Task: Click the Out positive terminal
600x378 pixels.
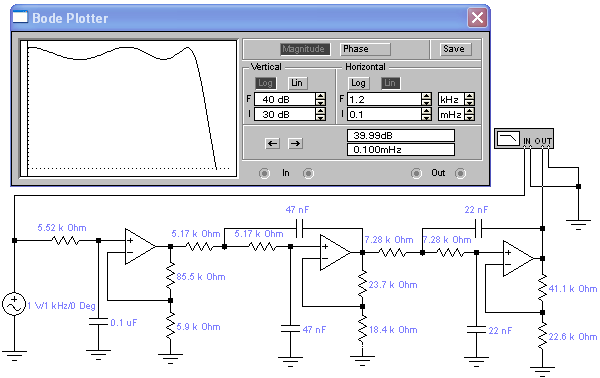Action: coord(416,173)
